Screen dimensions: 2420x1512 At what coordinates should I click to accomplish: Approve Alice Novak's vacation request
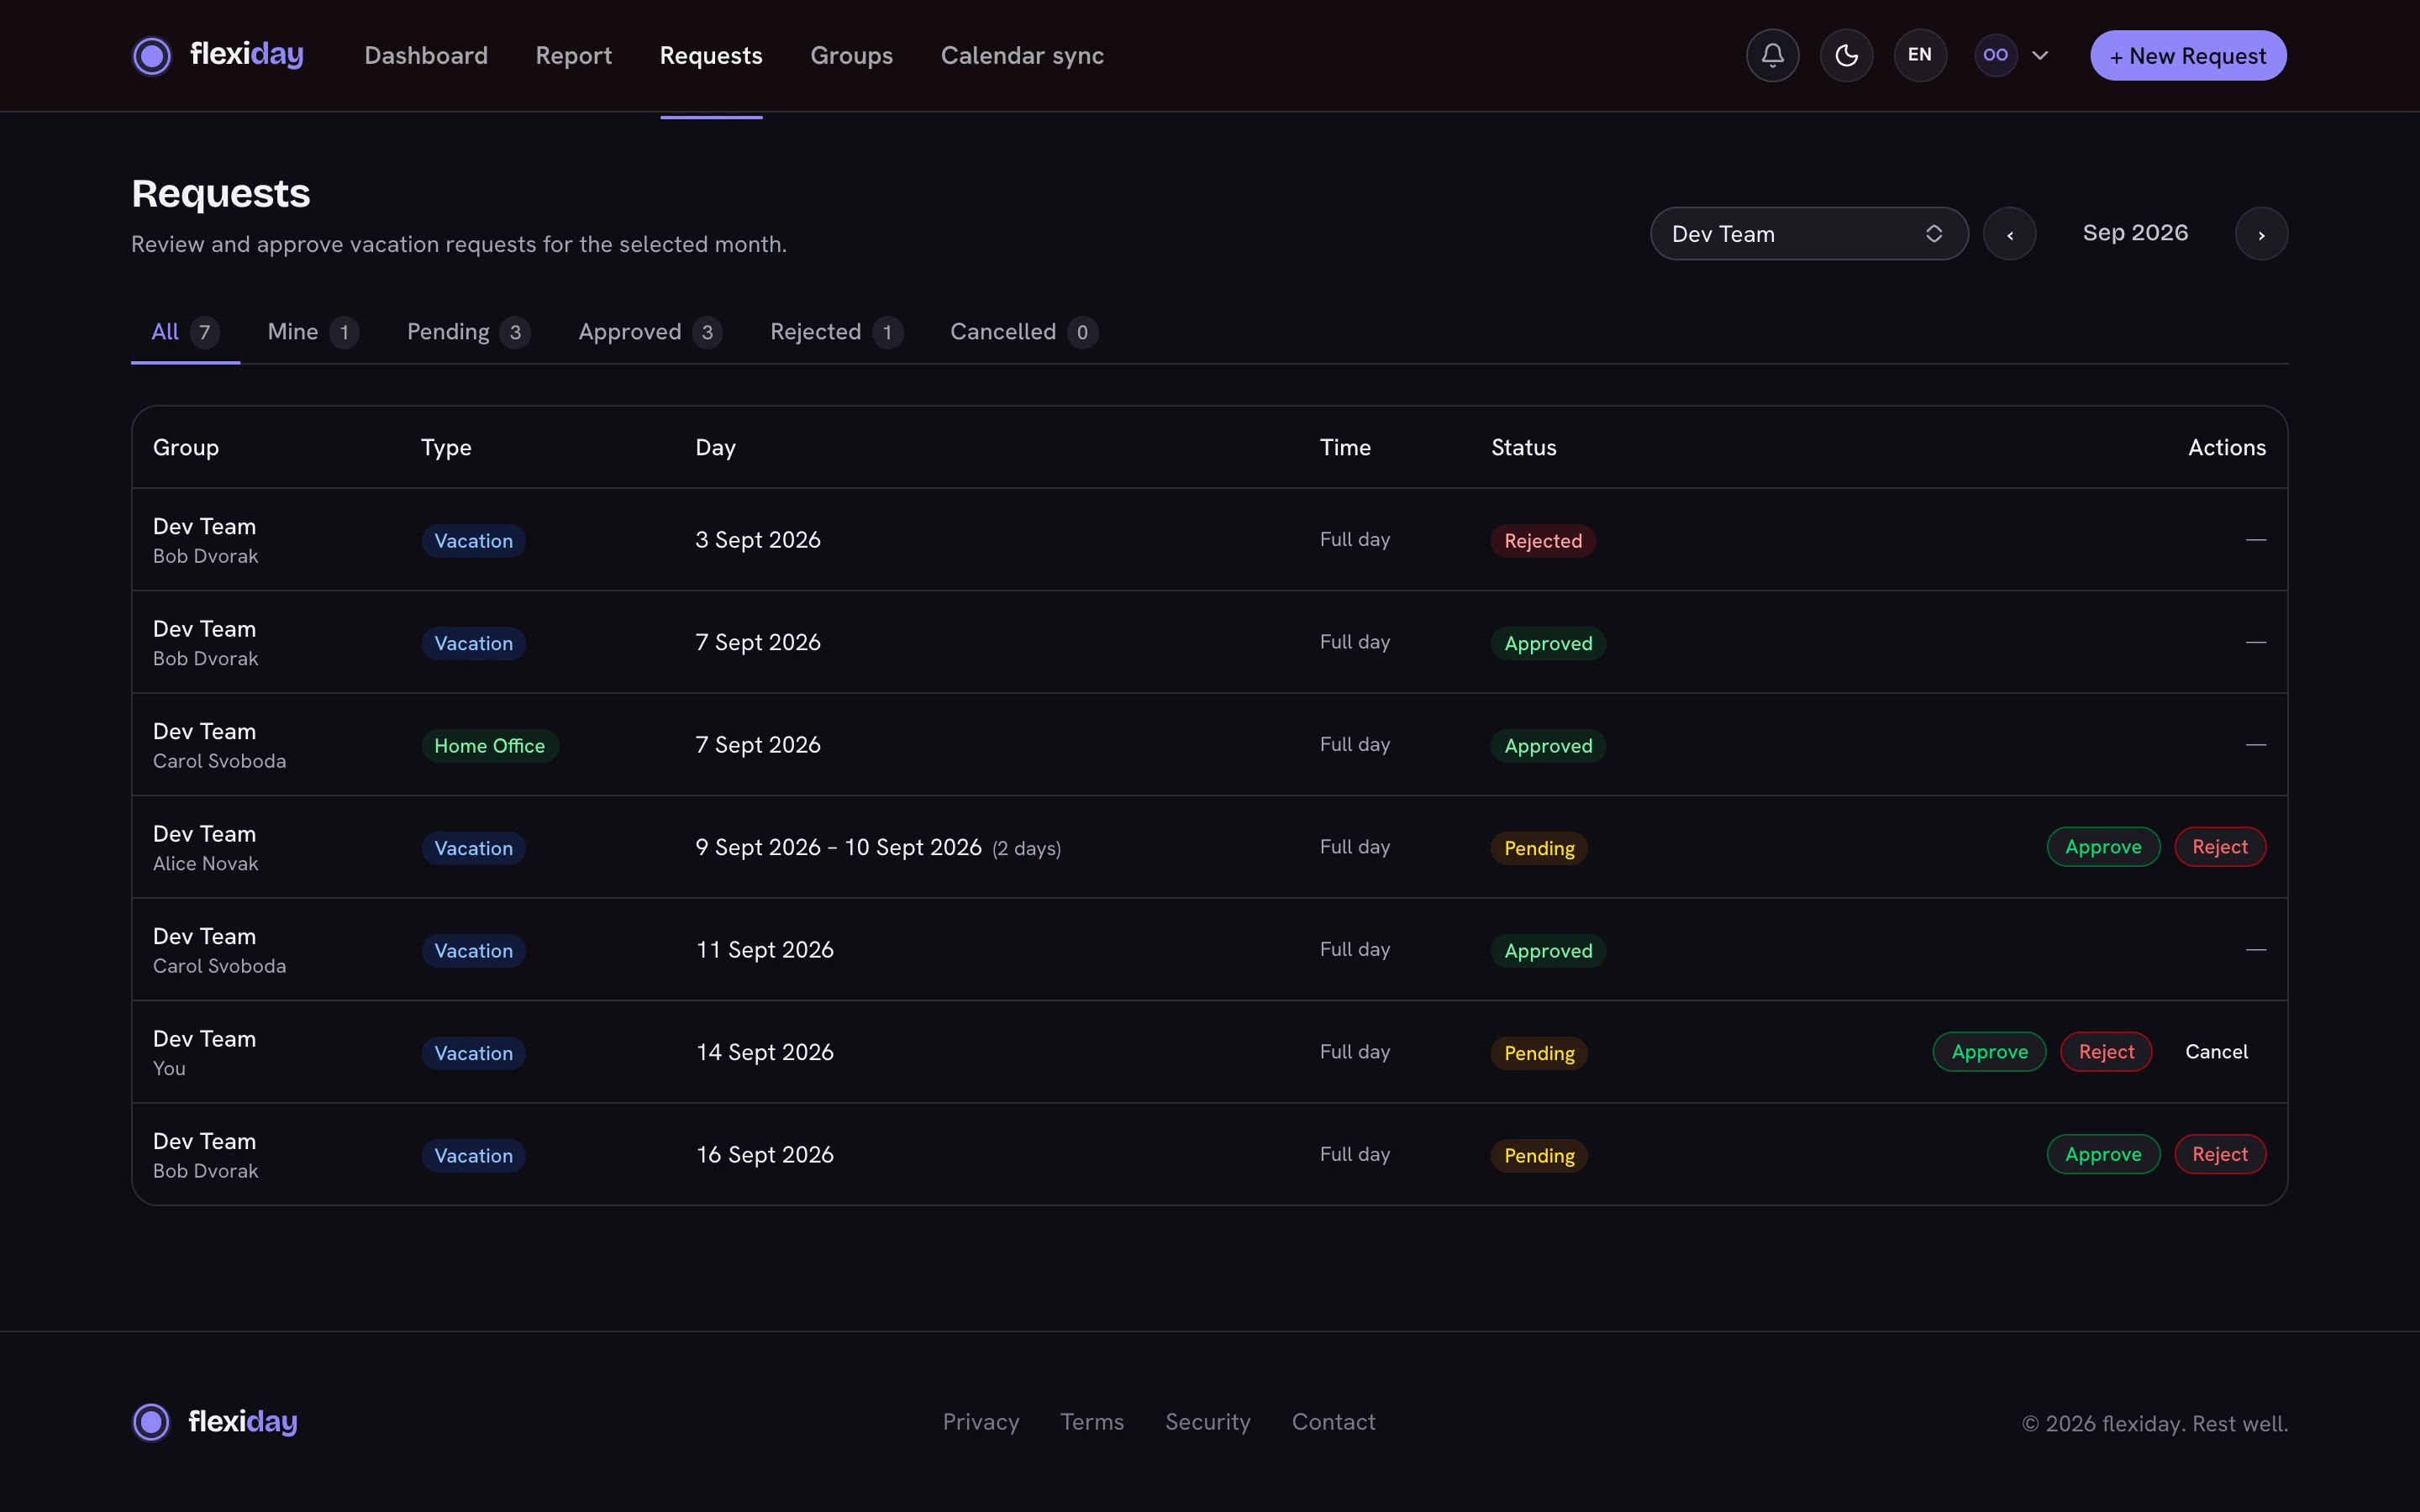pyautogui.click(x=2103, y=847)
